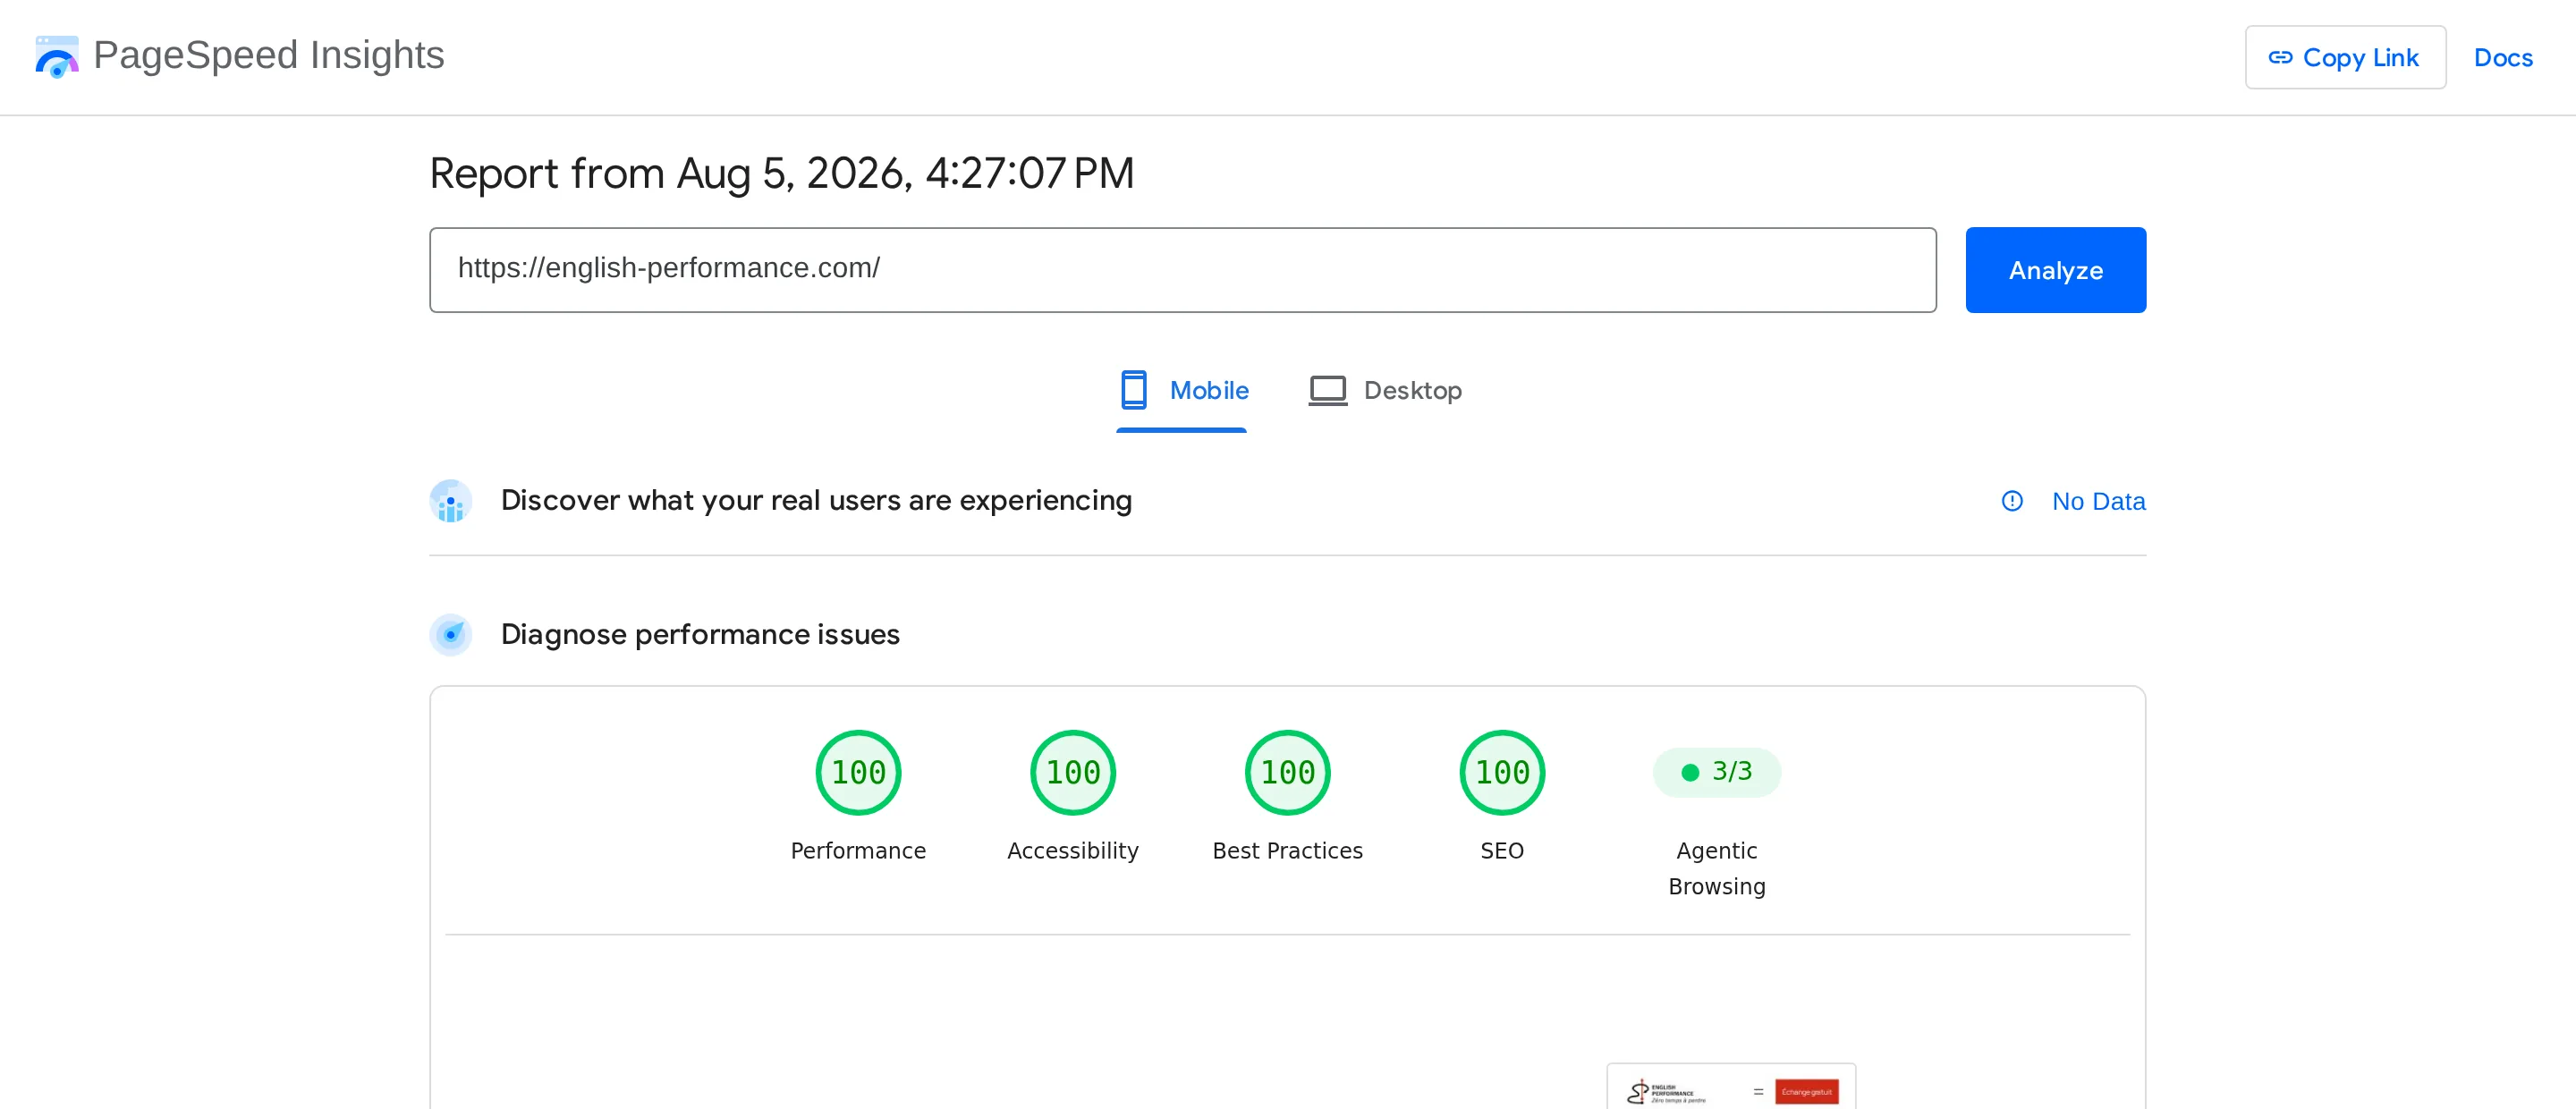
Task: Click 'Diagnose performance issues' heading
Action: tap(700, 634)
